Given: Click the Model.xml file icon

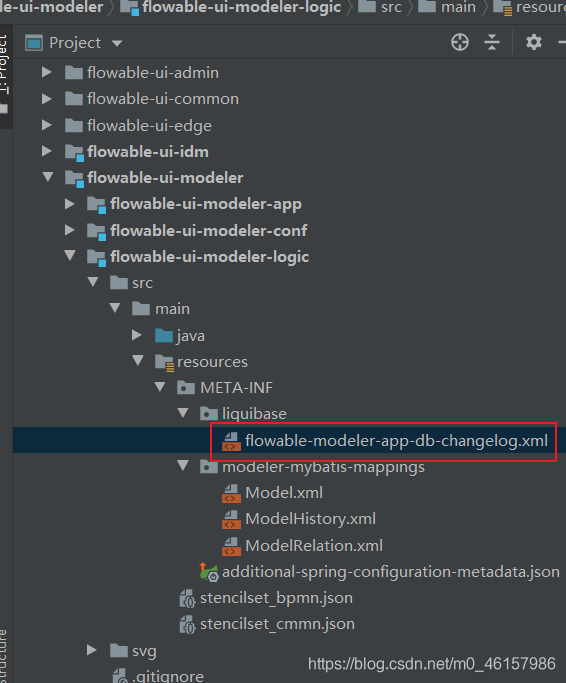Looking at the screenshot, I should pos(231,494).
